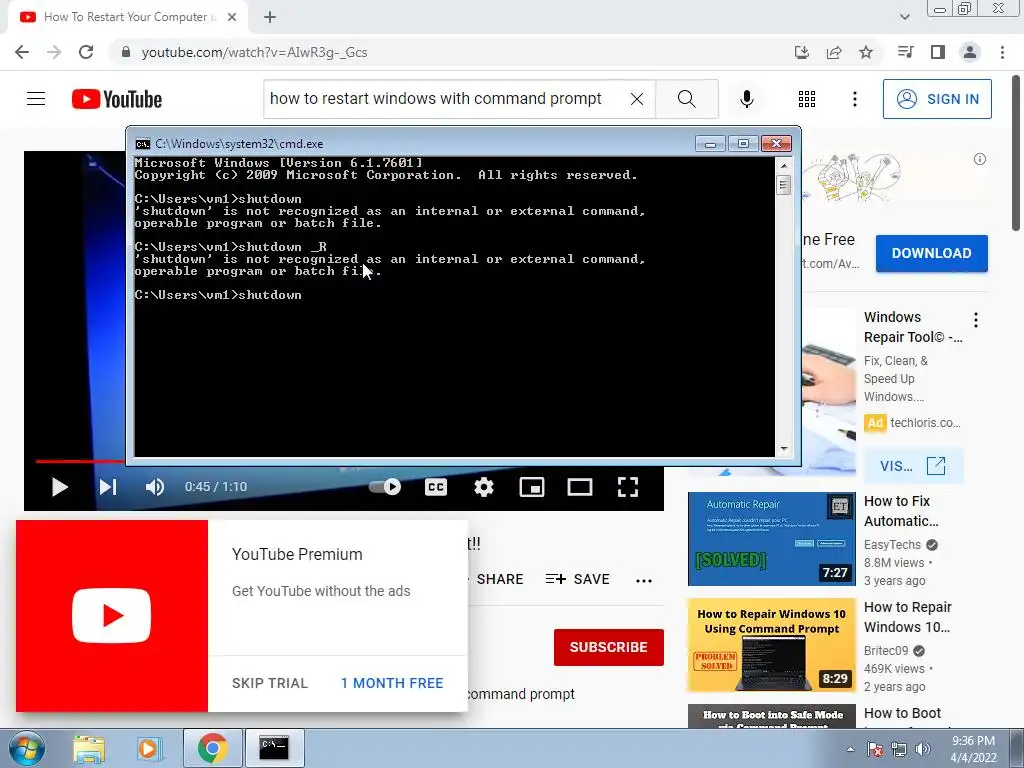Screen dimensions: 1024x768
Task: Click the red video progress bar
Action: click(x=79, y=462)
